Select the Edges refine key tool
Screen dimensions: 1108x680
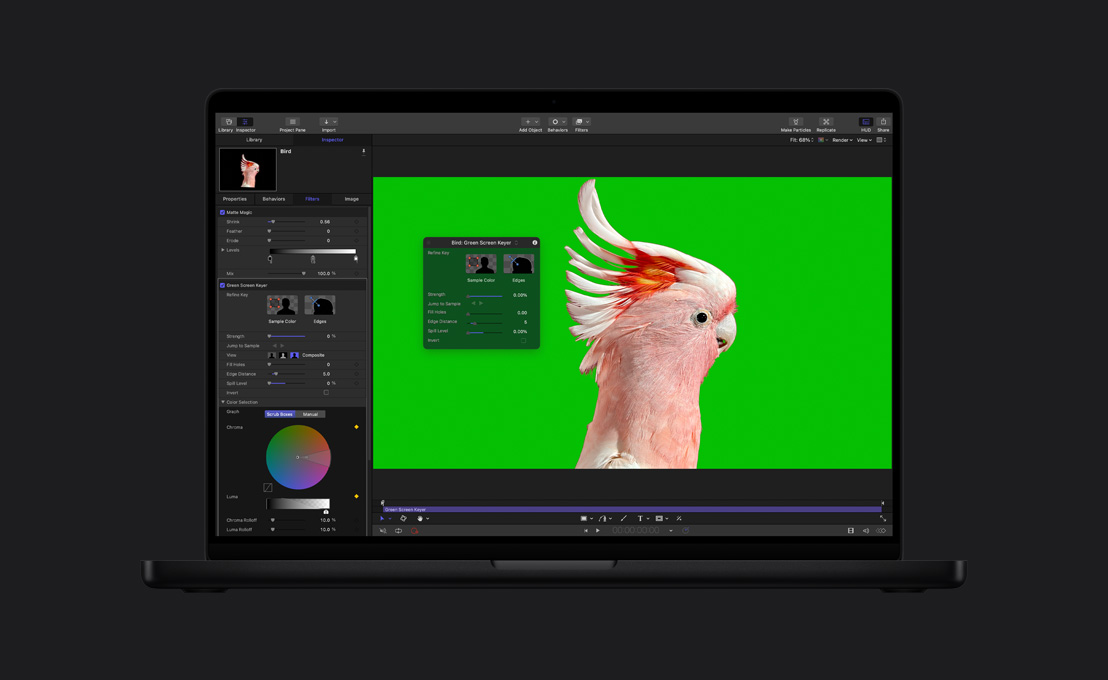click(x=320, y=305)
